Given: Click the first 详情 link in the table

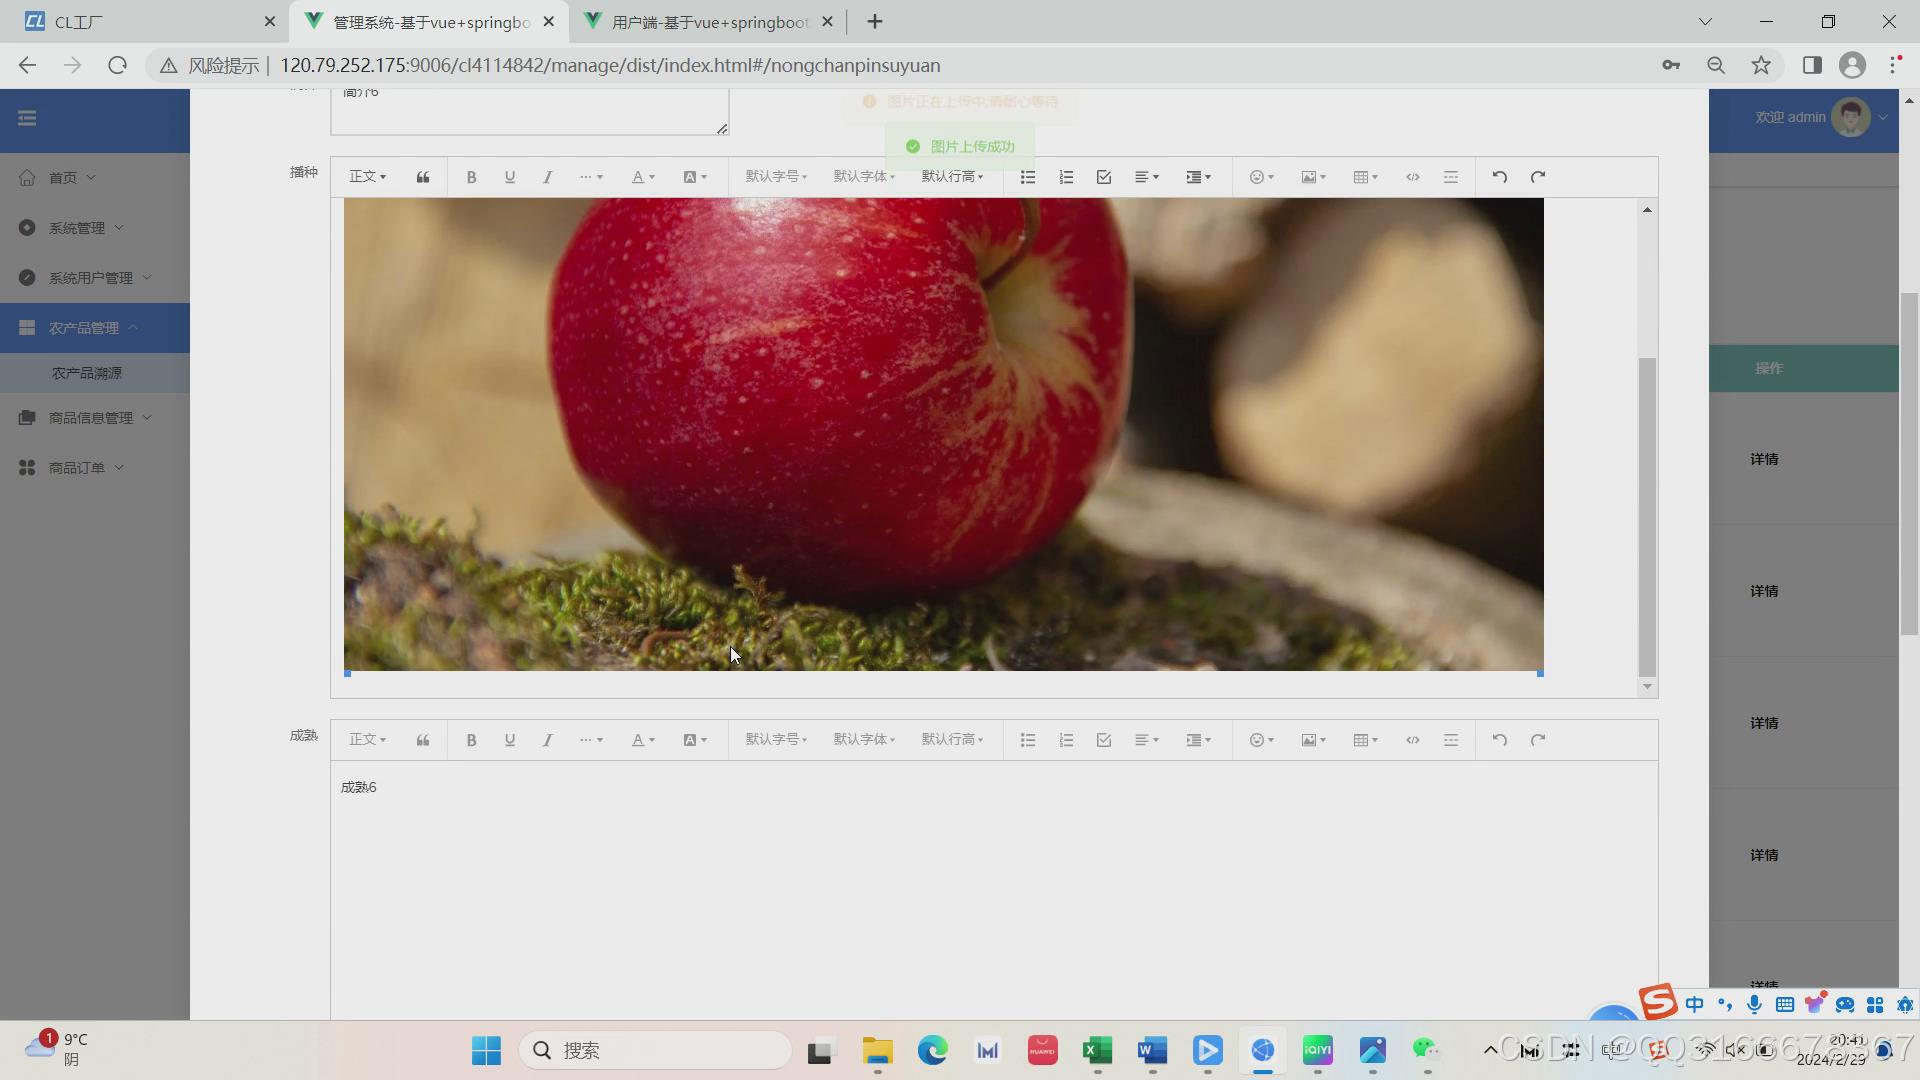Looking at the screenshot, I should click(x=1764, y=459).
